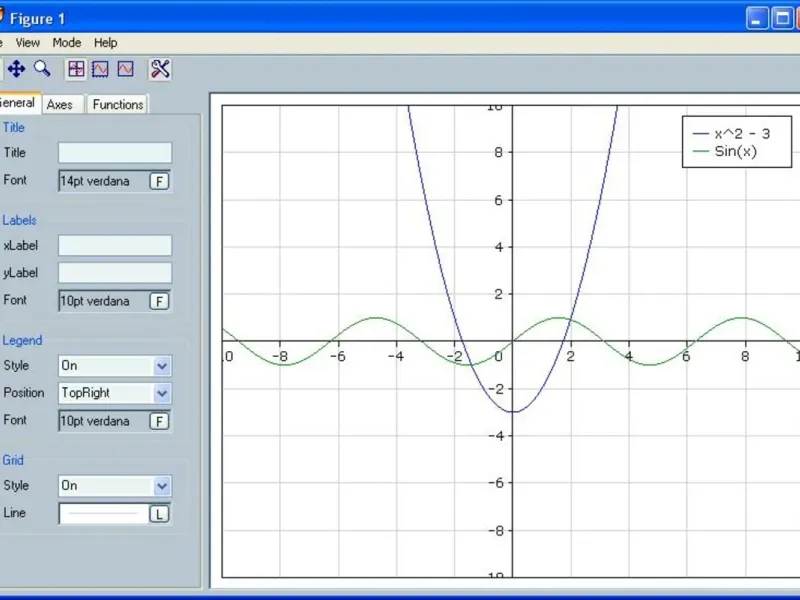This screenshot has width=800, height=600.
Task: Switch to the Functions tab
Action: (118, 105)
